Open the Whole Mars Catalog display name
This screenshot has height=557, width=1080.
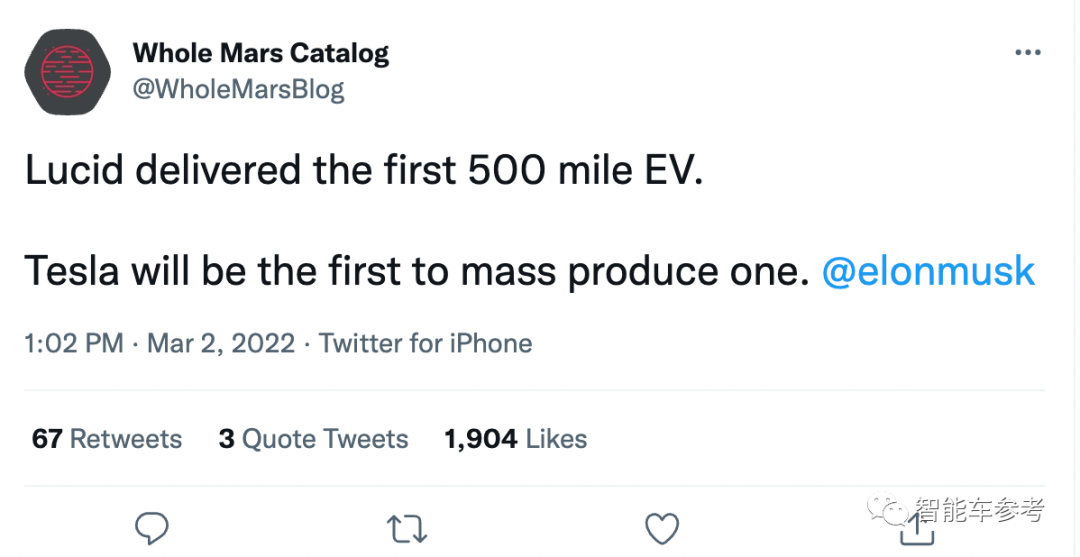(x=260, y=54)
